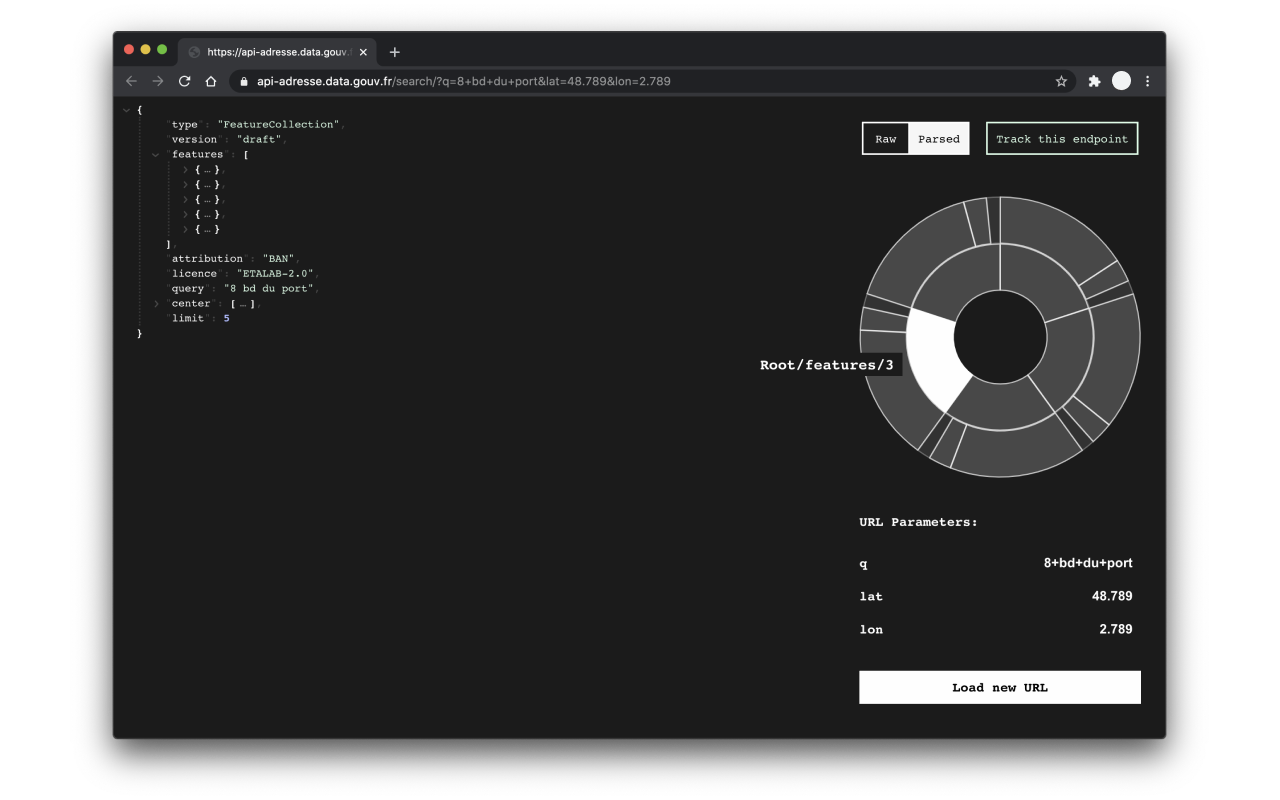
Task: Close the api-adresse.data.gouv tab
Action: [363, 52]
